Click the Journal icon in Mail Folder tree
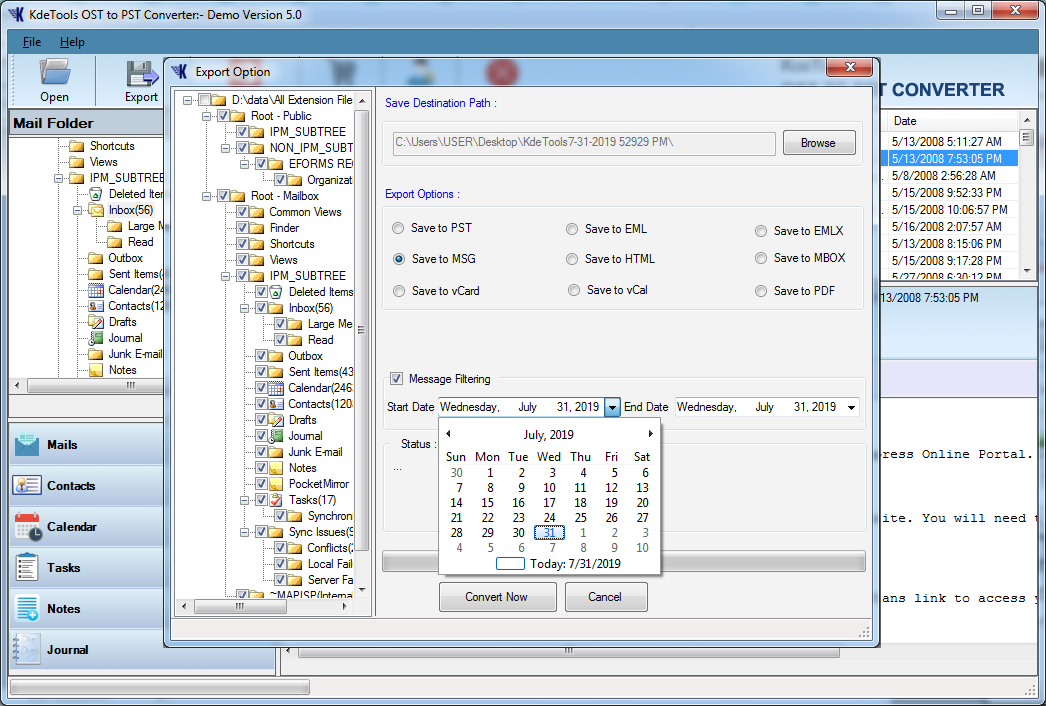Image resolution: width=1046 pixels, height=706 pixels. pos(96,338)
